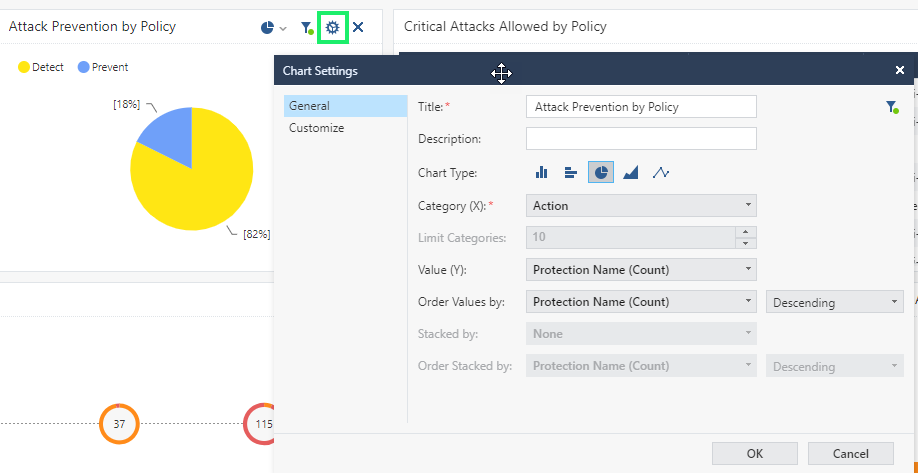
Task: Toggle the Prevent legend item
Action: (103, 67)
